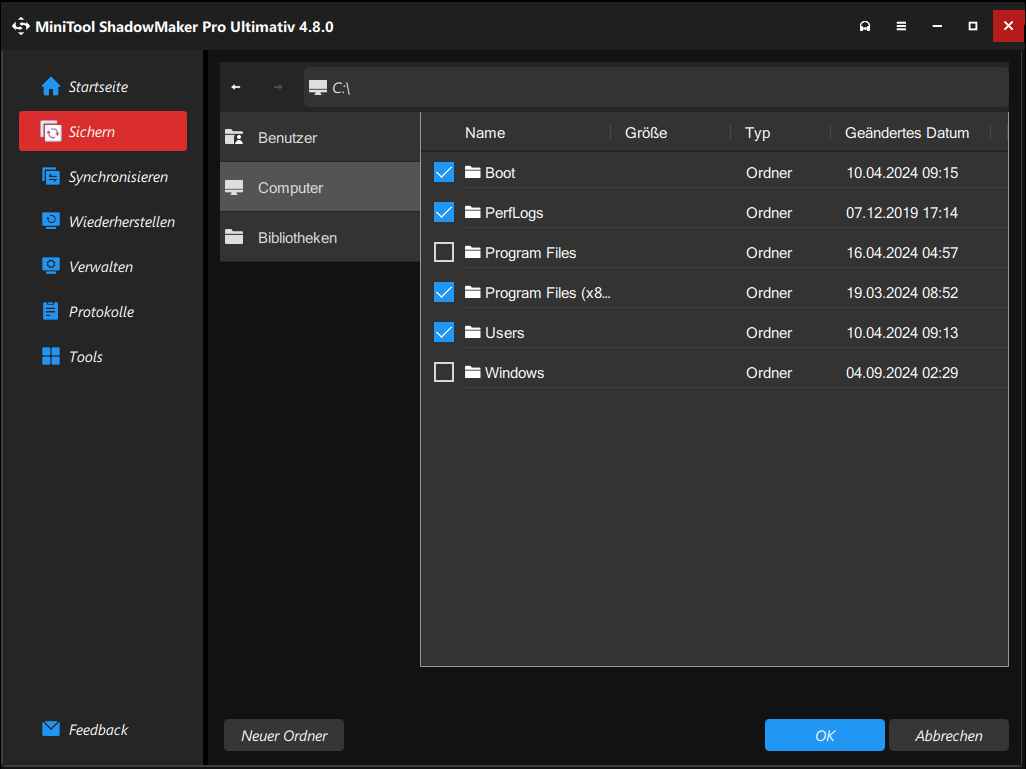Click the Users folder icon
1026x769 pixels.
(x=472, y=332)
